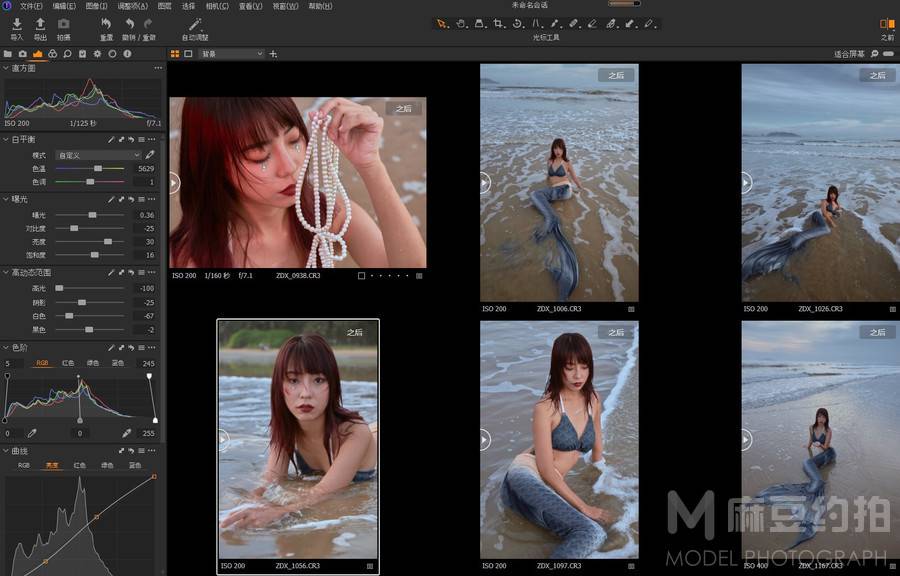
Task: Toggle 之后 label on ZDX_1006 image
Action: [x=616, y=75]
